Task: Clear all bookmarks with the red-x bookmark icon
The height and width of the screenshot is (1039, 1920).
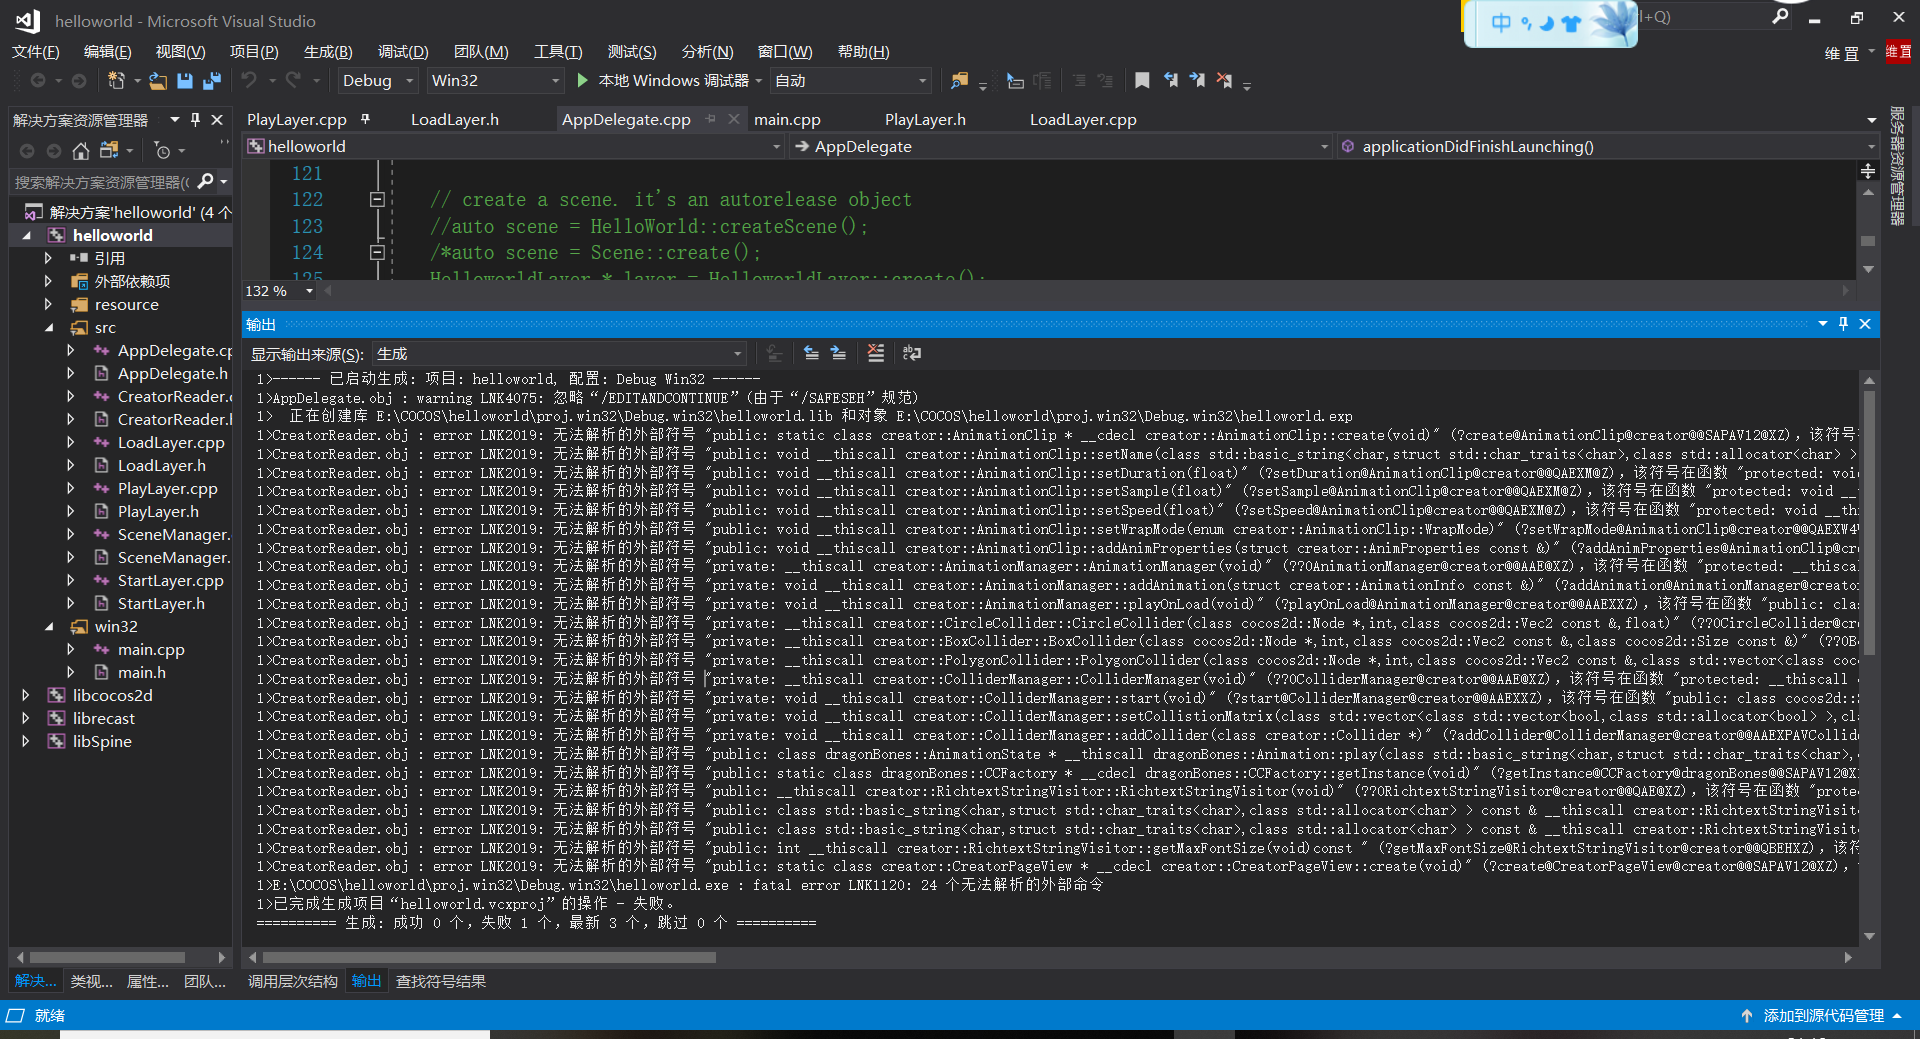Action: click(1224, 80)
